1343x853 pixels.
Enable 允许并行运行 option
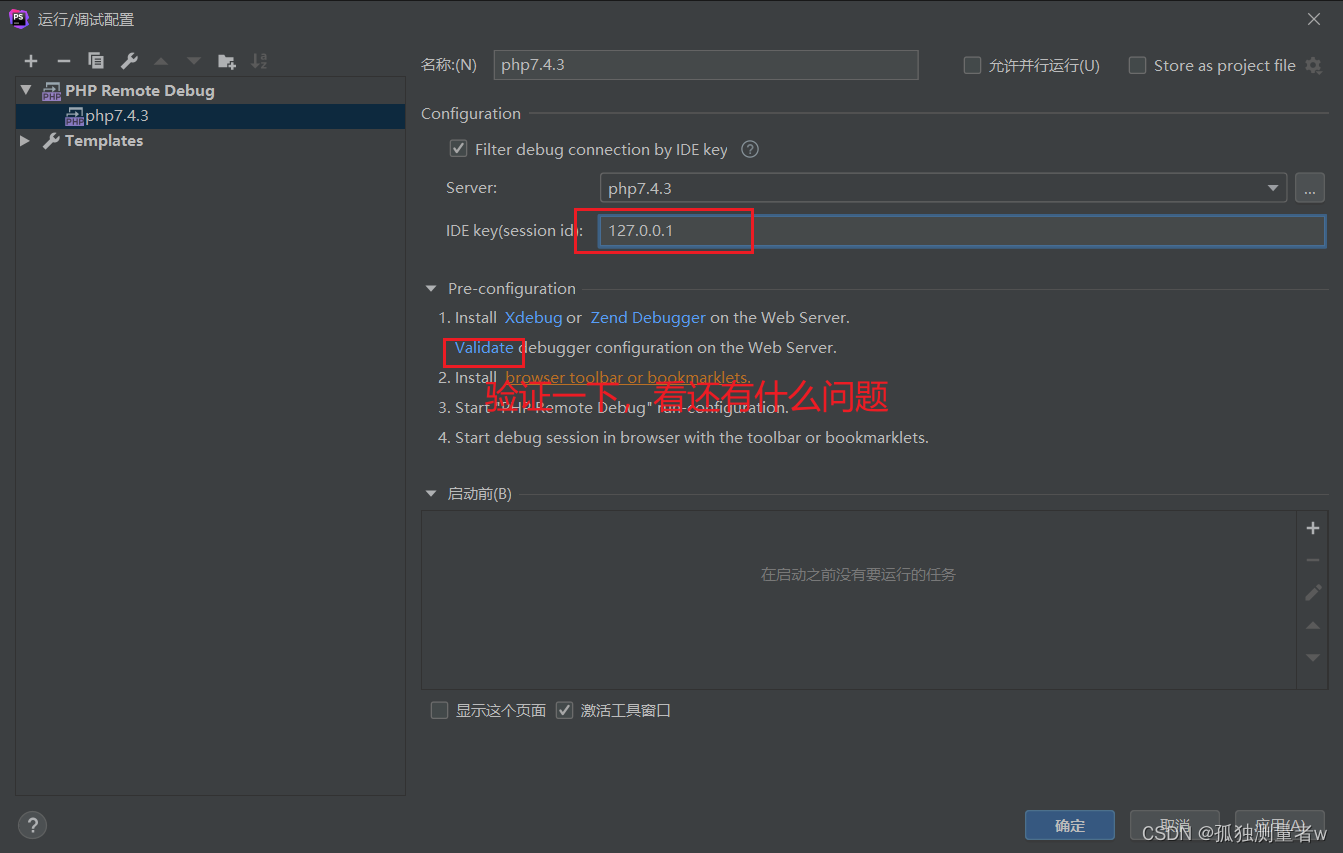pos(971,65)
